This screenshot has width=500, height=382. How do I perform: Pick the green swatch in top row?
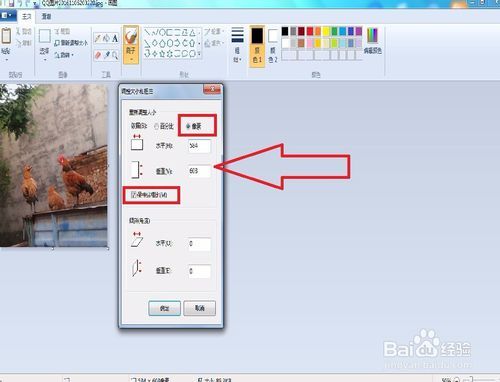[x=334, y=31]
